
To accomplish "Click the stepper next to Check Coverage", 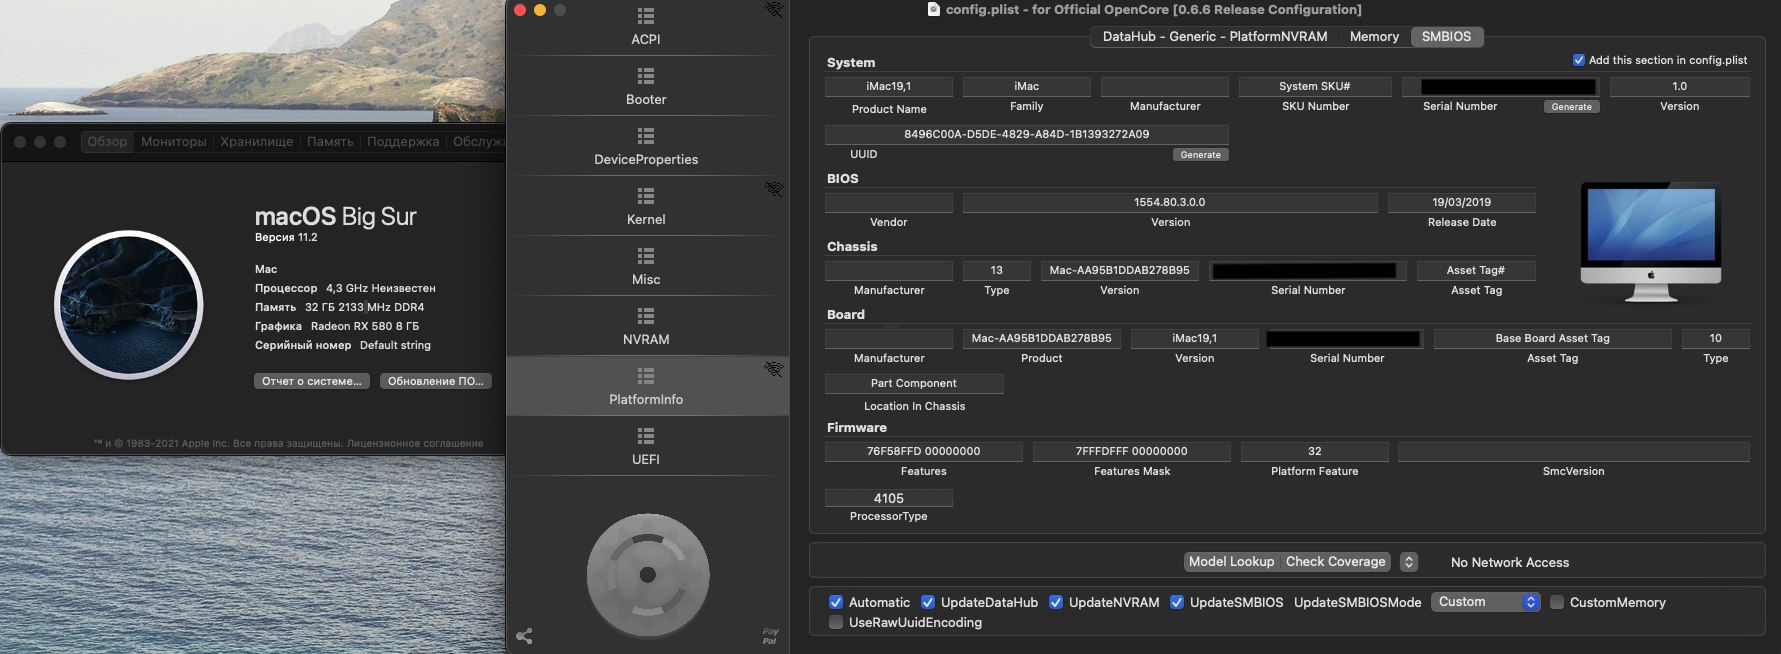I will pyautogui.click(x=1409, y=562).
